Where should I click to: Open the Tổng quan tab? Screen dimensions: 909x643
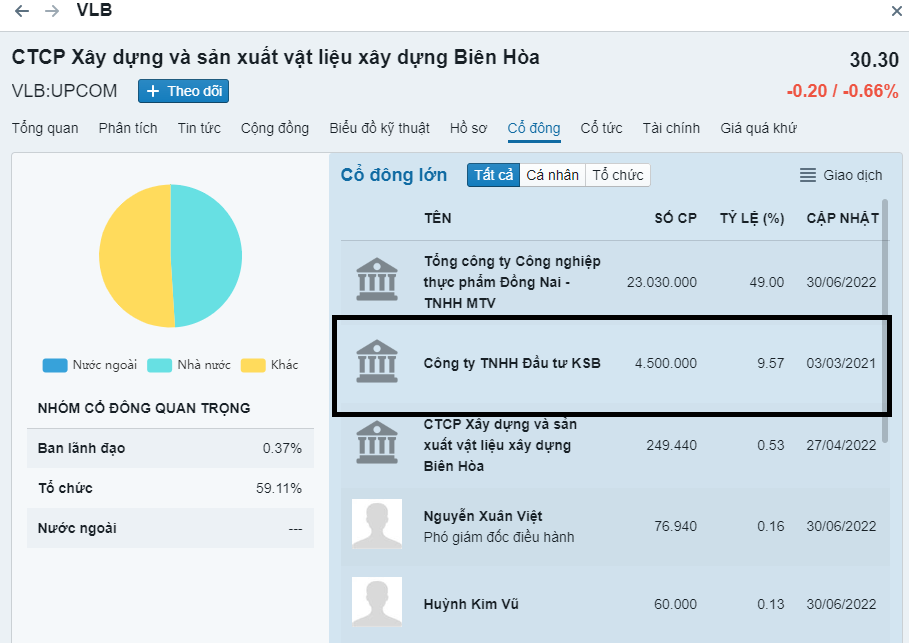[45, 128]
